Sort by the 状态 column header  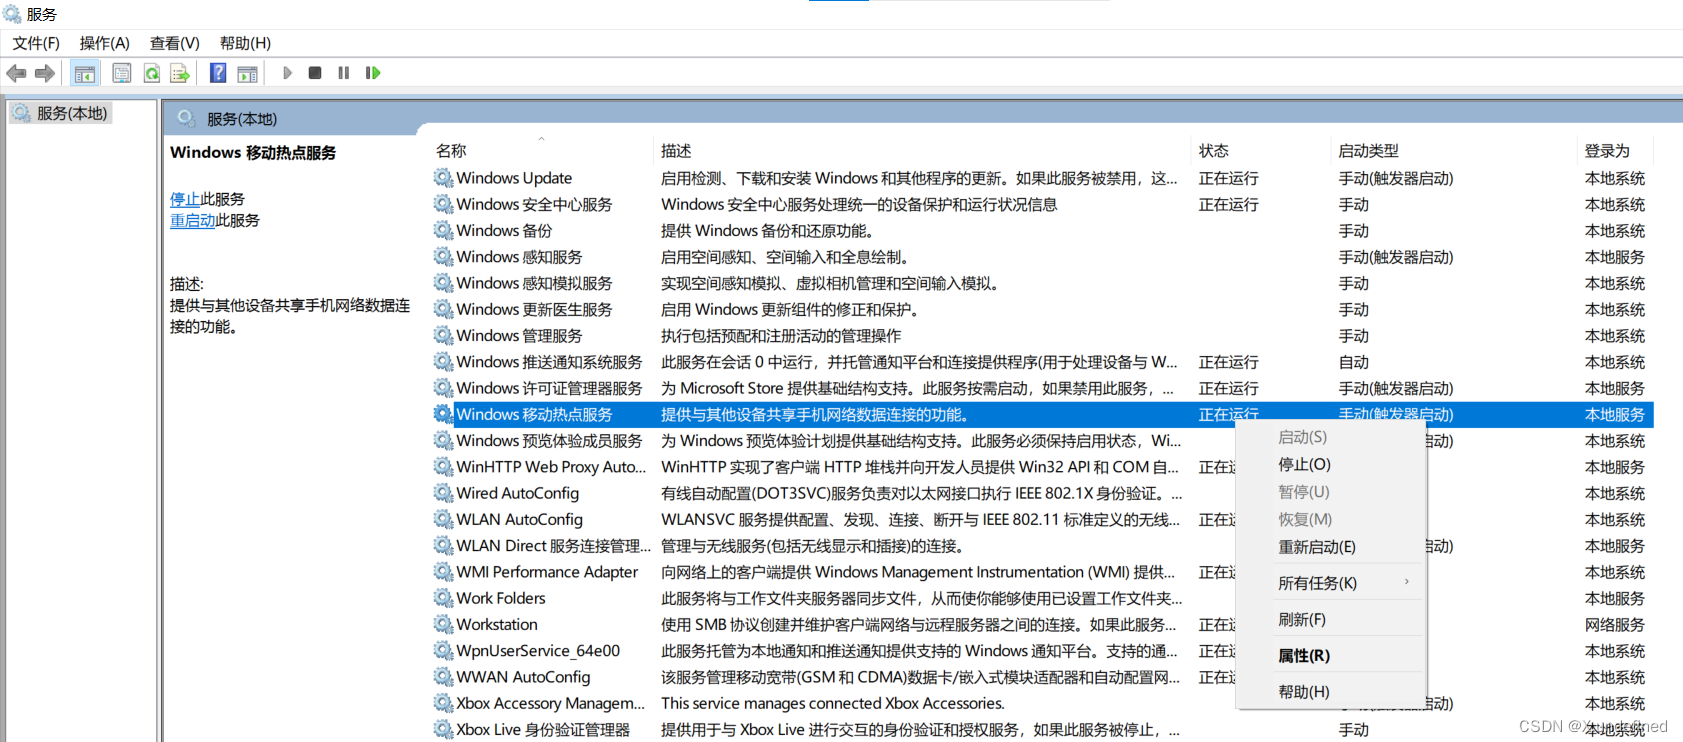(1214, 151)
